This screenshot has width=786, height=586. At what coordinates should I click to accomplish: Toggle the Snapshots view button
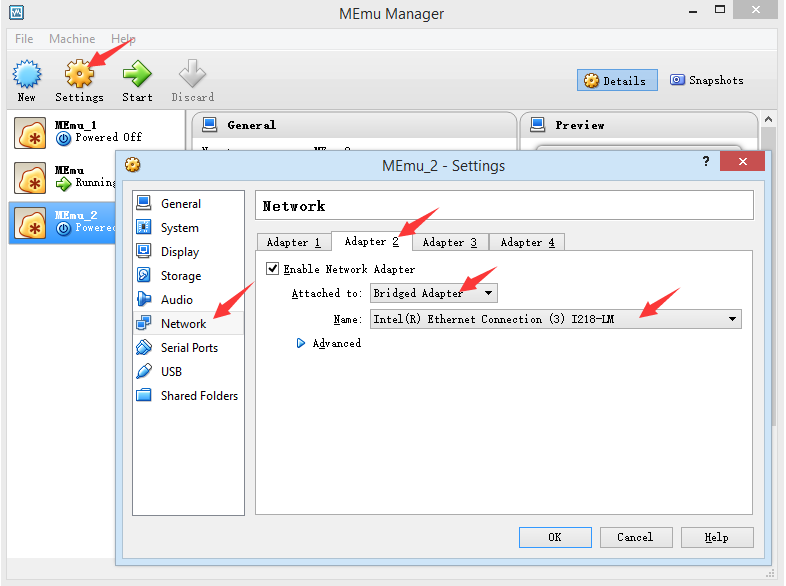tap(707, 81)
